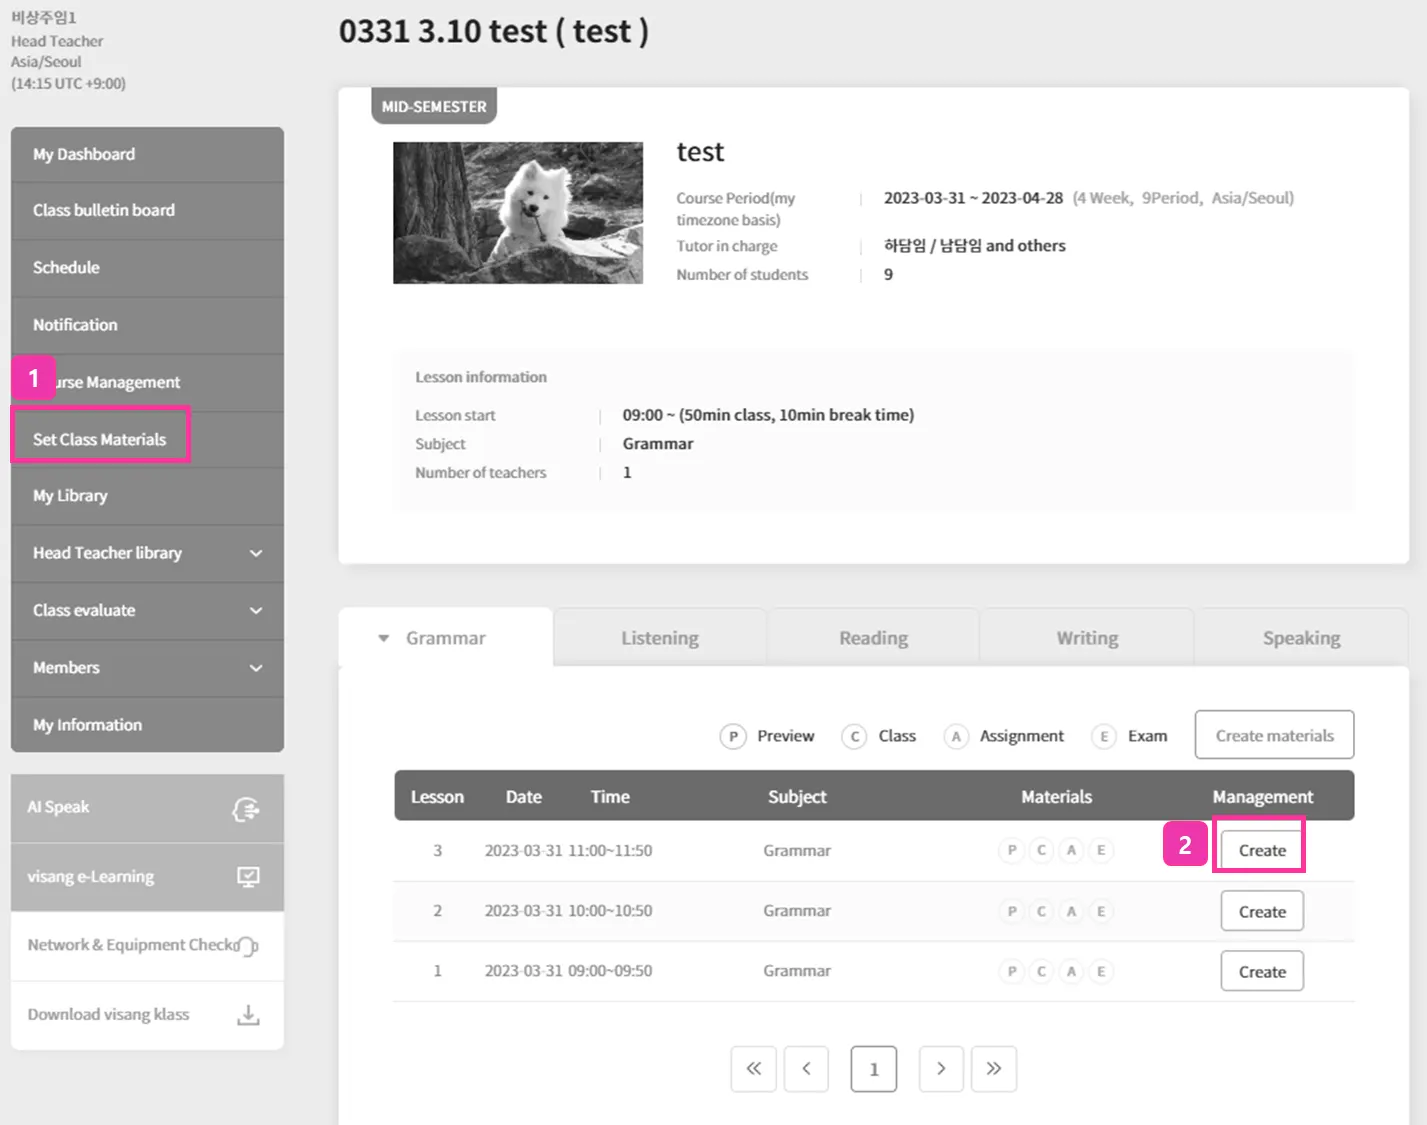Click the Management column header
Image resolution: width=1427 pixels, height=1125 pixels.
point(1263,797)
